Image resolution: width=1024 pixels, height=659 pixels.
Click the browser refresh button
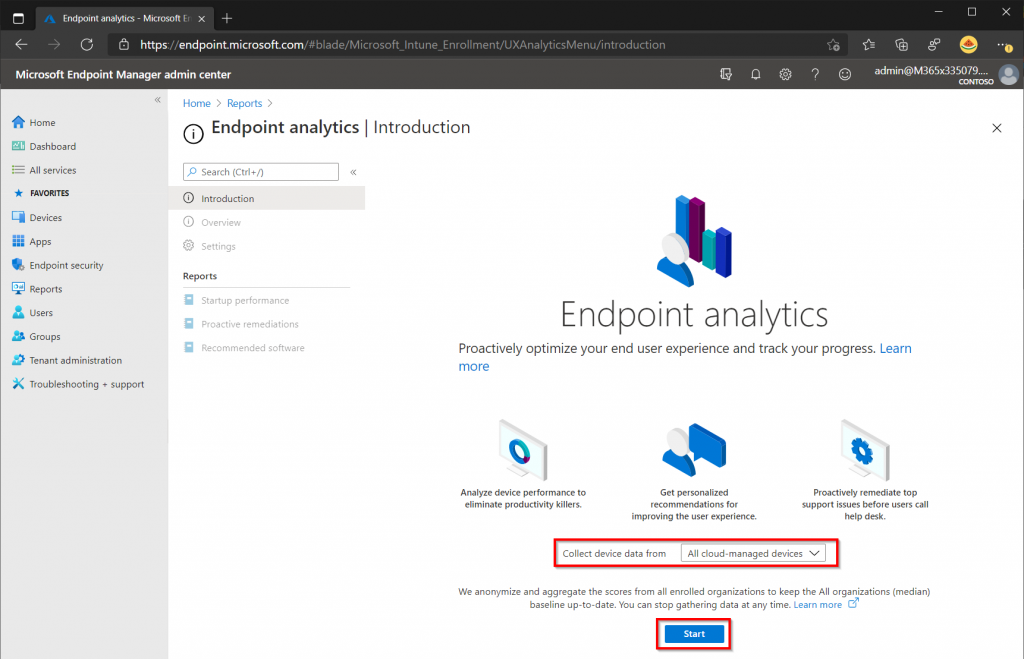[86, 44]
